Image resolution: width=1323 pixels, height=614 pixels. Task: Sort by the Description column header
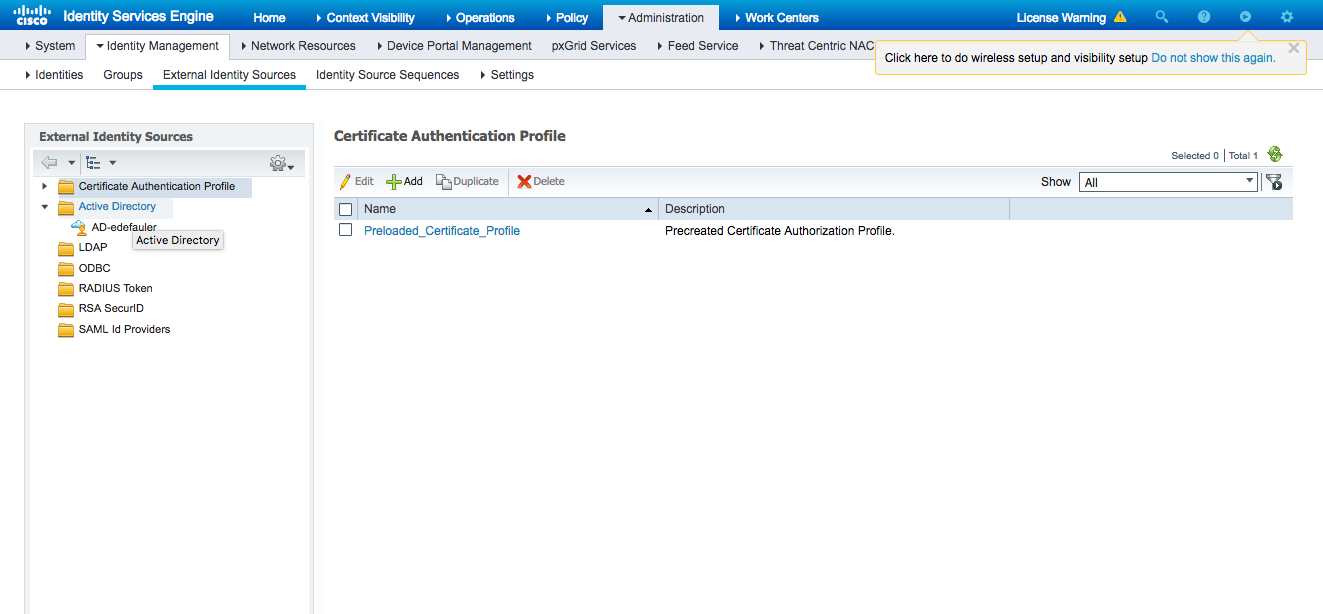coord(834,209)
